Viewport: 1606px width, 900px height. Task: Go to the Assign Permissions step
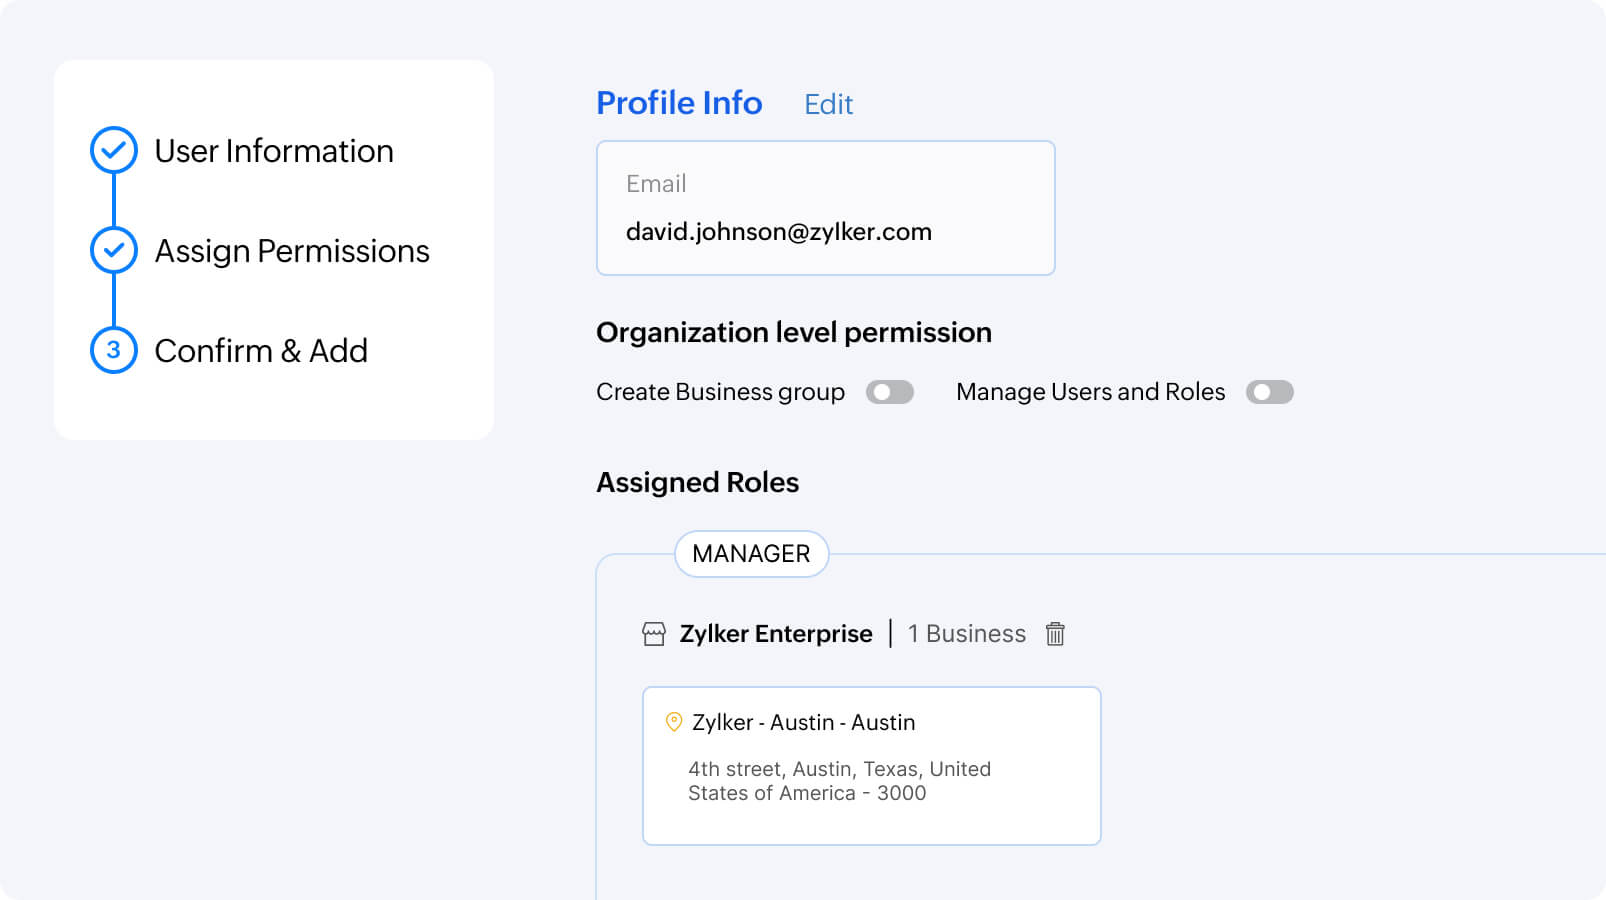[x=292, y=251]
